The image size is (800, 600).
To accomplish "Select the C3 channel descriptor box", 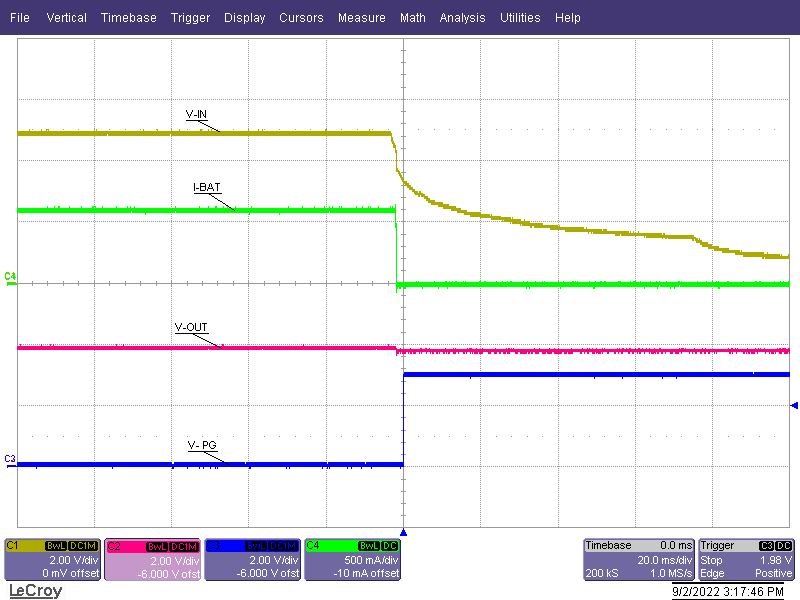I will click(x=252, y=562).
